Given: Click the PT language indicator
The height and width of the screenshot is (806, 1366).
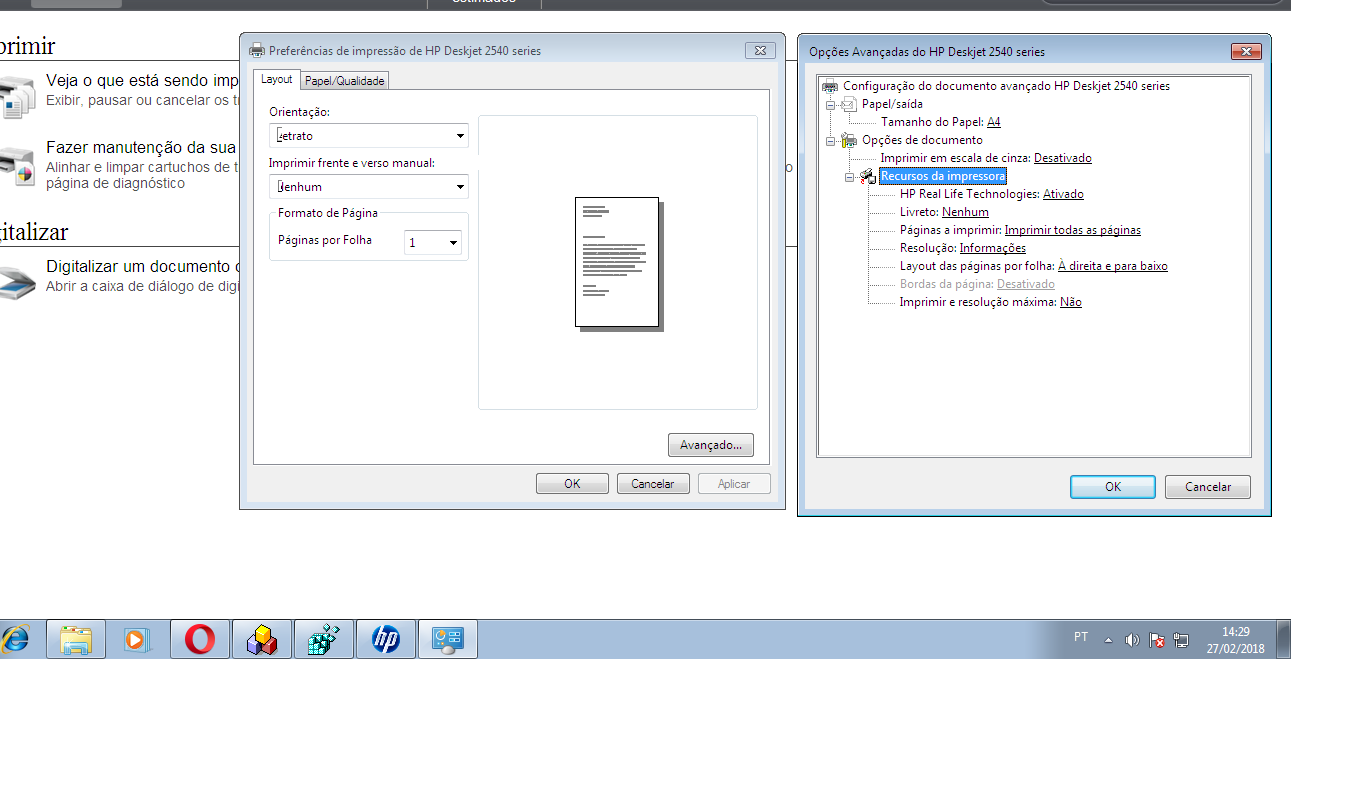Looking at the screenshot, I should pos(1081,637).
